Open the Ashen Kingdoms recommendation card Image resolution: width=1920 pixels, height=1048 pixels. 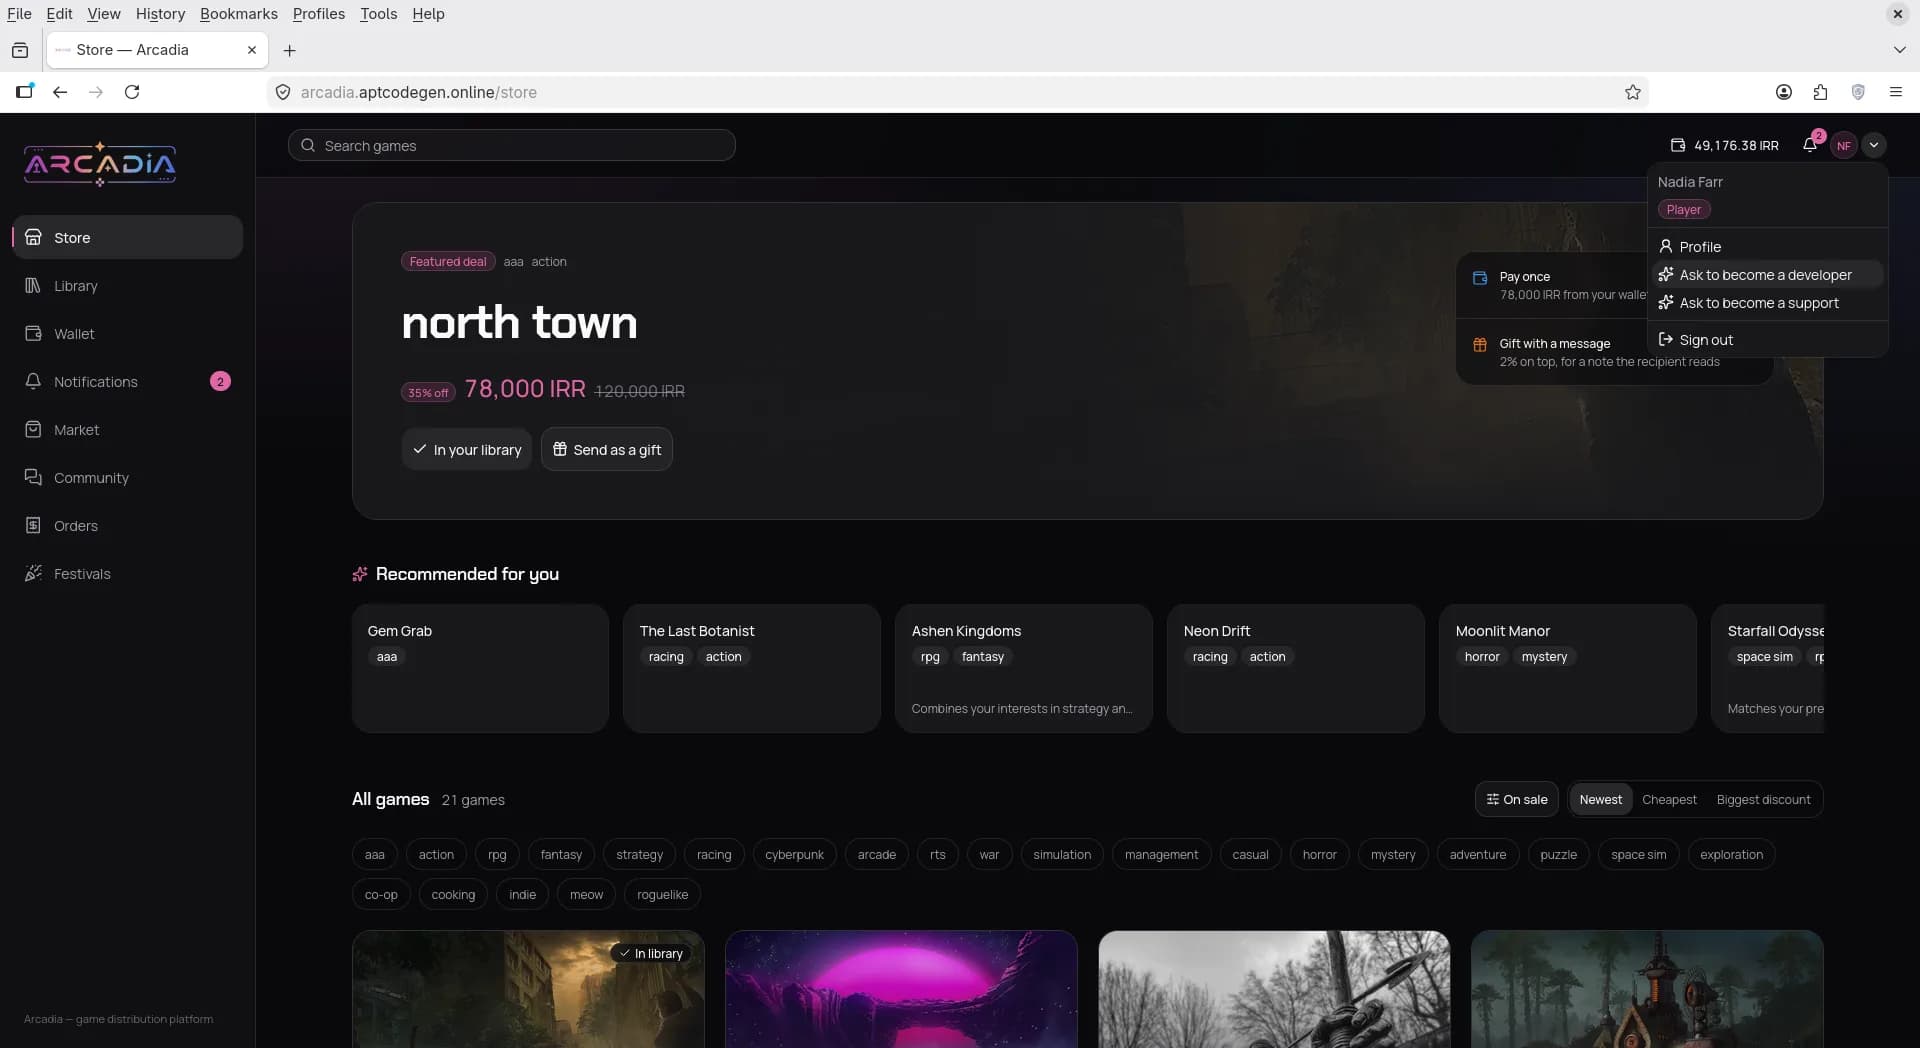(1024, 668)
